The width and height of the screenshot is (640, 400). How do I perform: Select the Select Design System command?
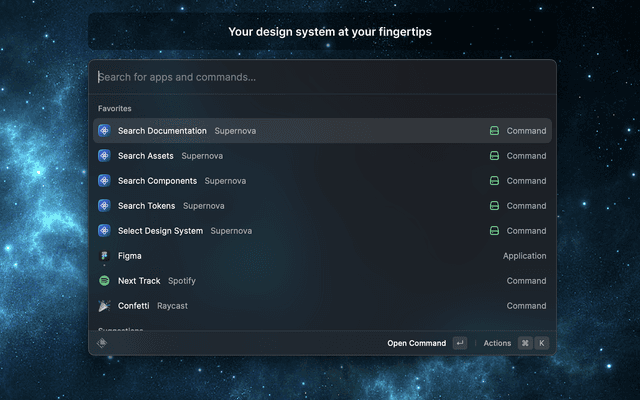point(160,231)
